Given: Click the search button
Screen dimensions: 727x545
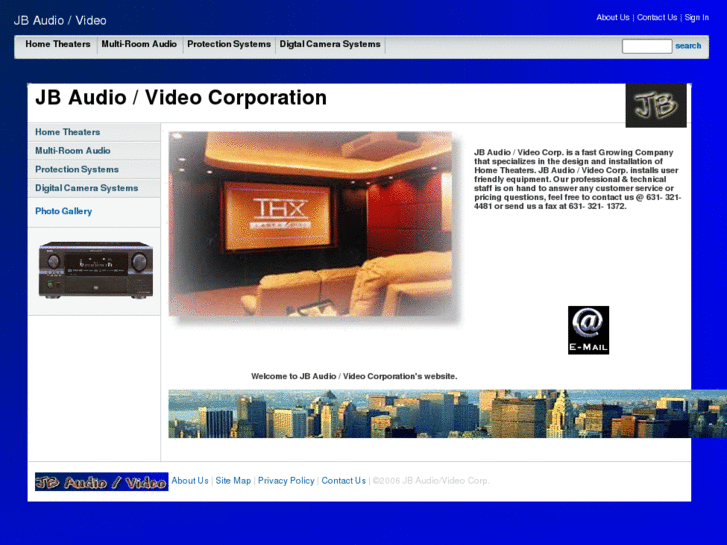Looking at the screenshot, I should click(x=688, y=46).
